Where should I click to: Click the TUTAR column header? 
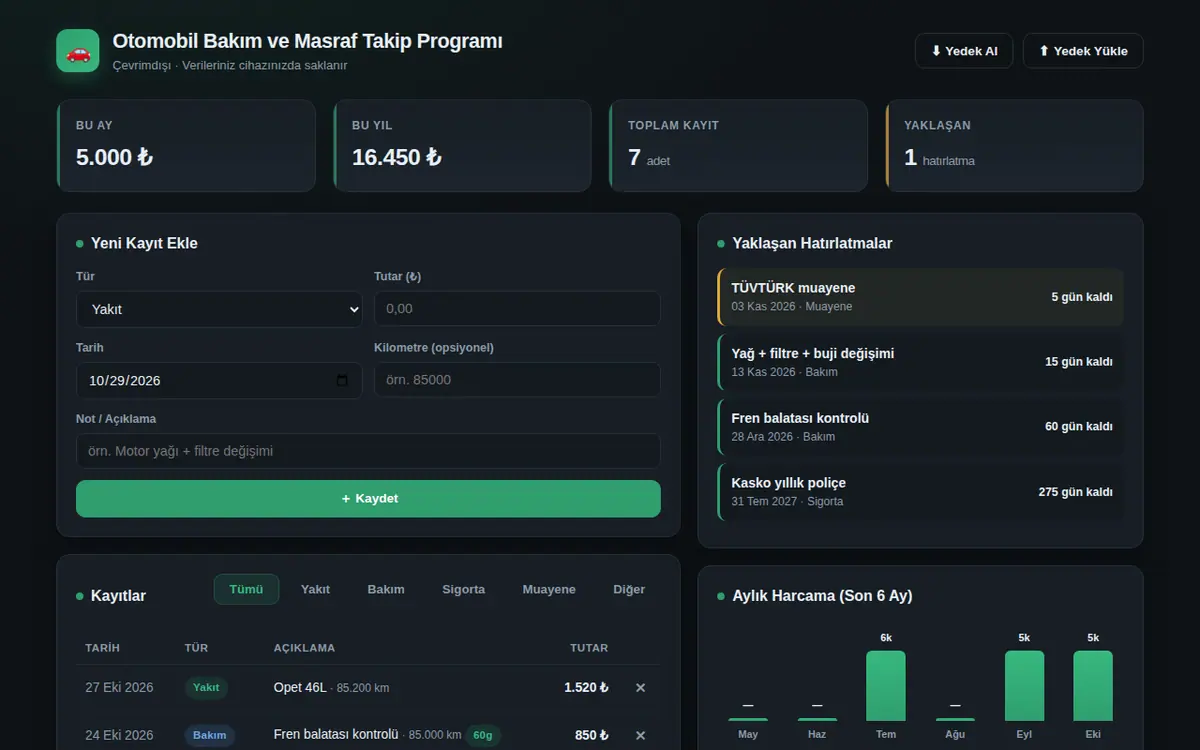click(x=589, y=648)
